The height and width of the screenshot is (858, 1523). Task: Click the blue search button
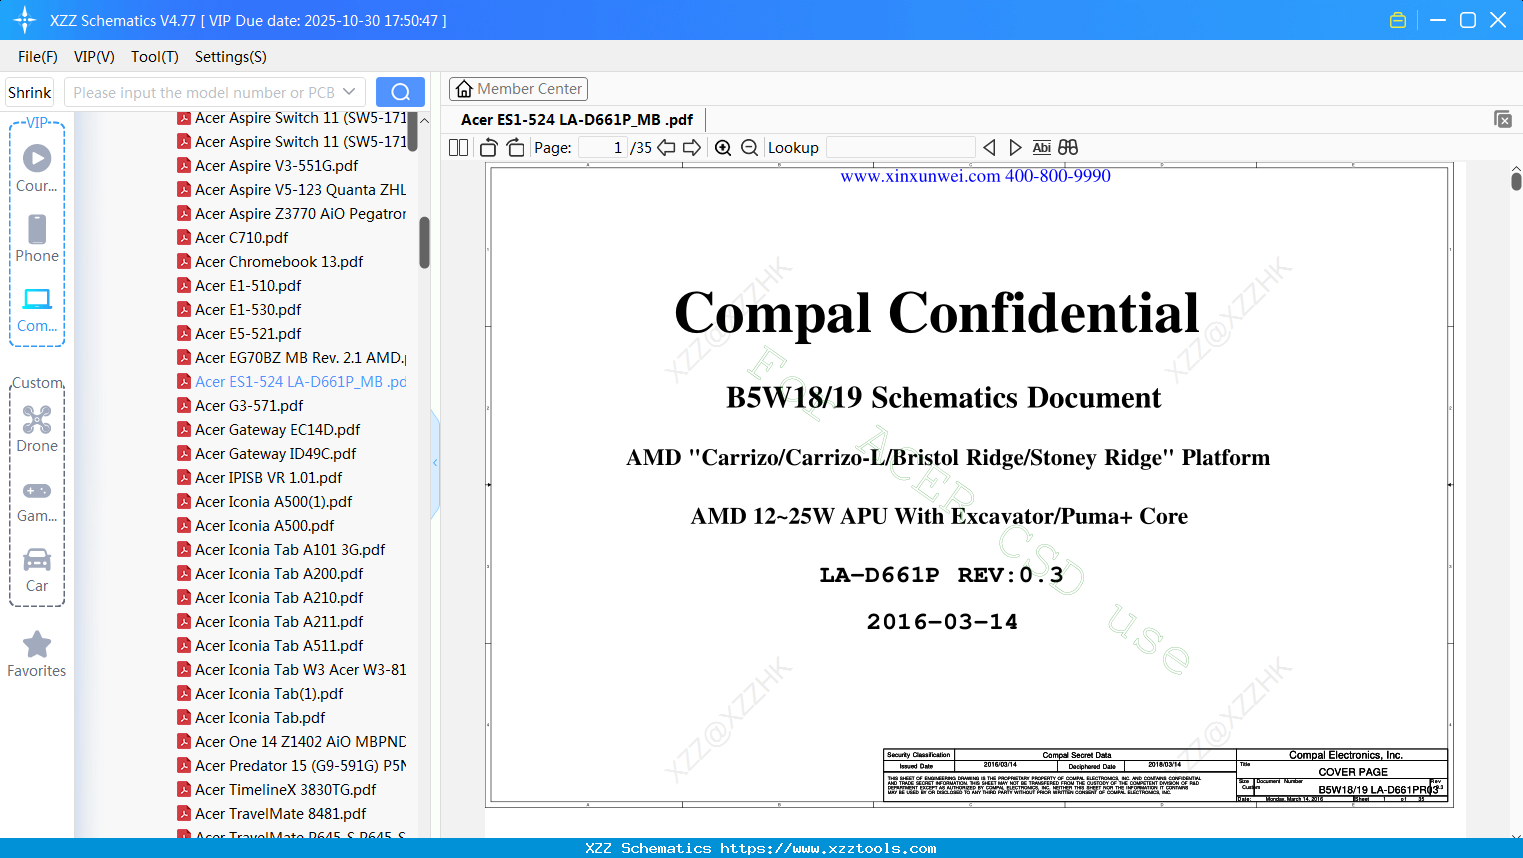(400, 92)
